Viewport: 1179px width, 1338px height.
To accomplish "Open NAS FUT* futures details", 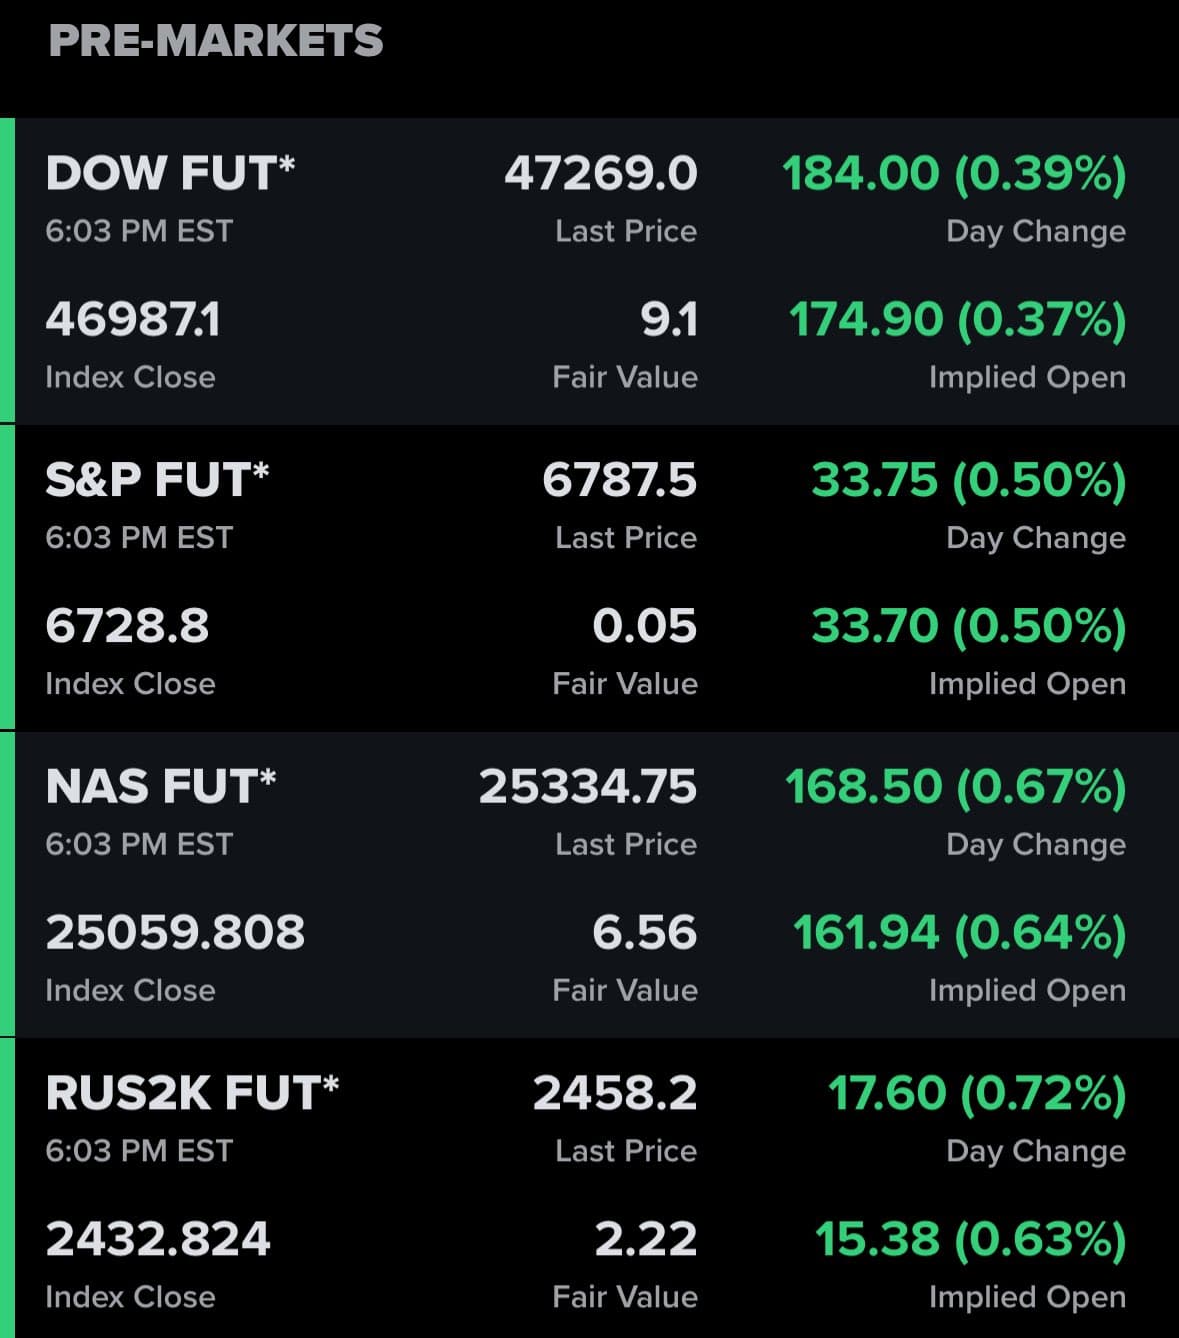I will 160,786.
